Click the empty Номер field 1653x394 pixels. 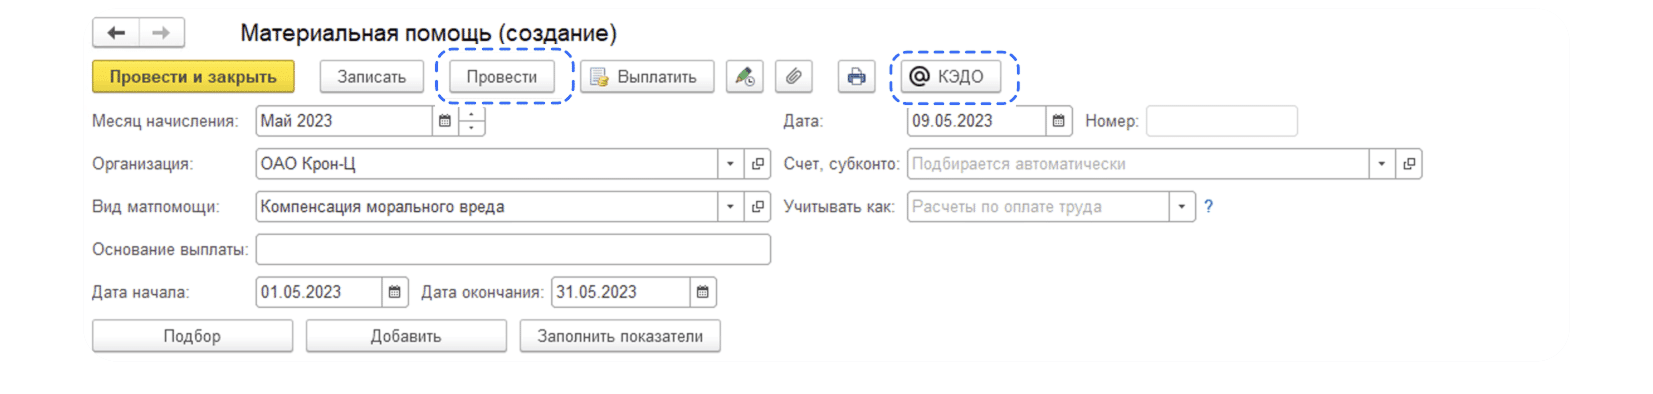pos(1222,121)
